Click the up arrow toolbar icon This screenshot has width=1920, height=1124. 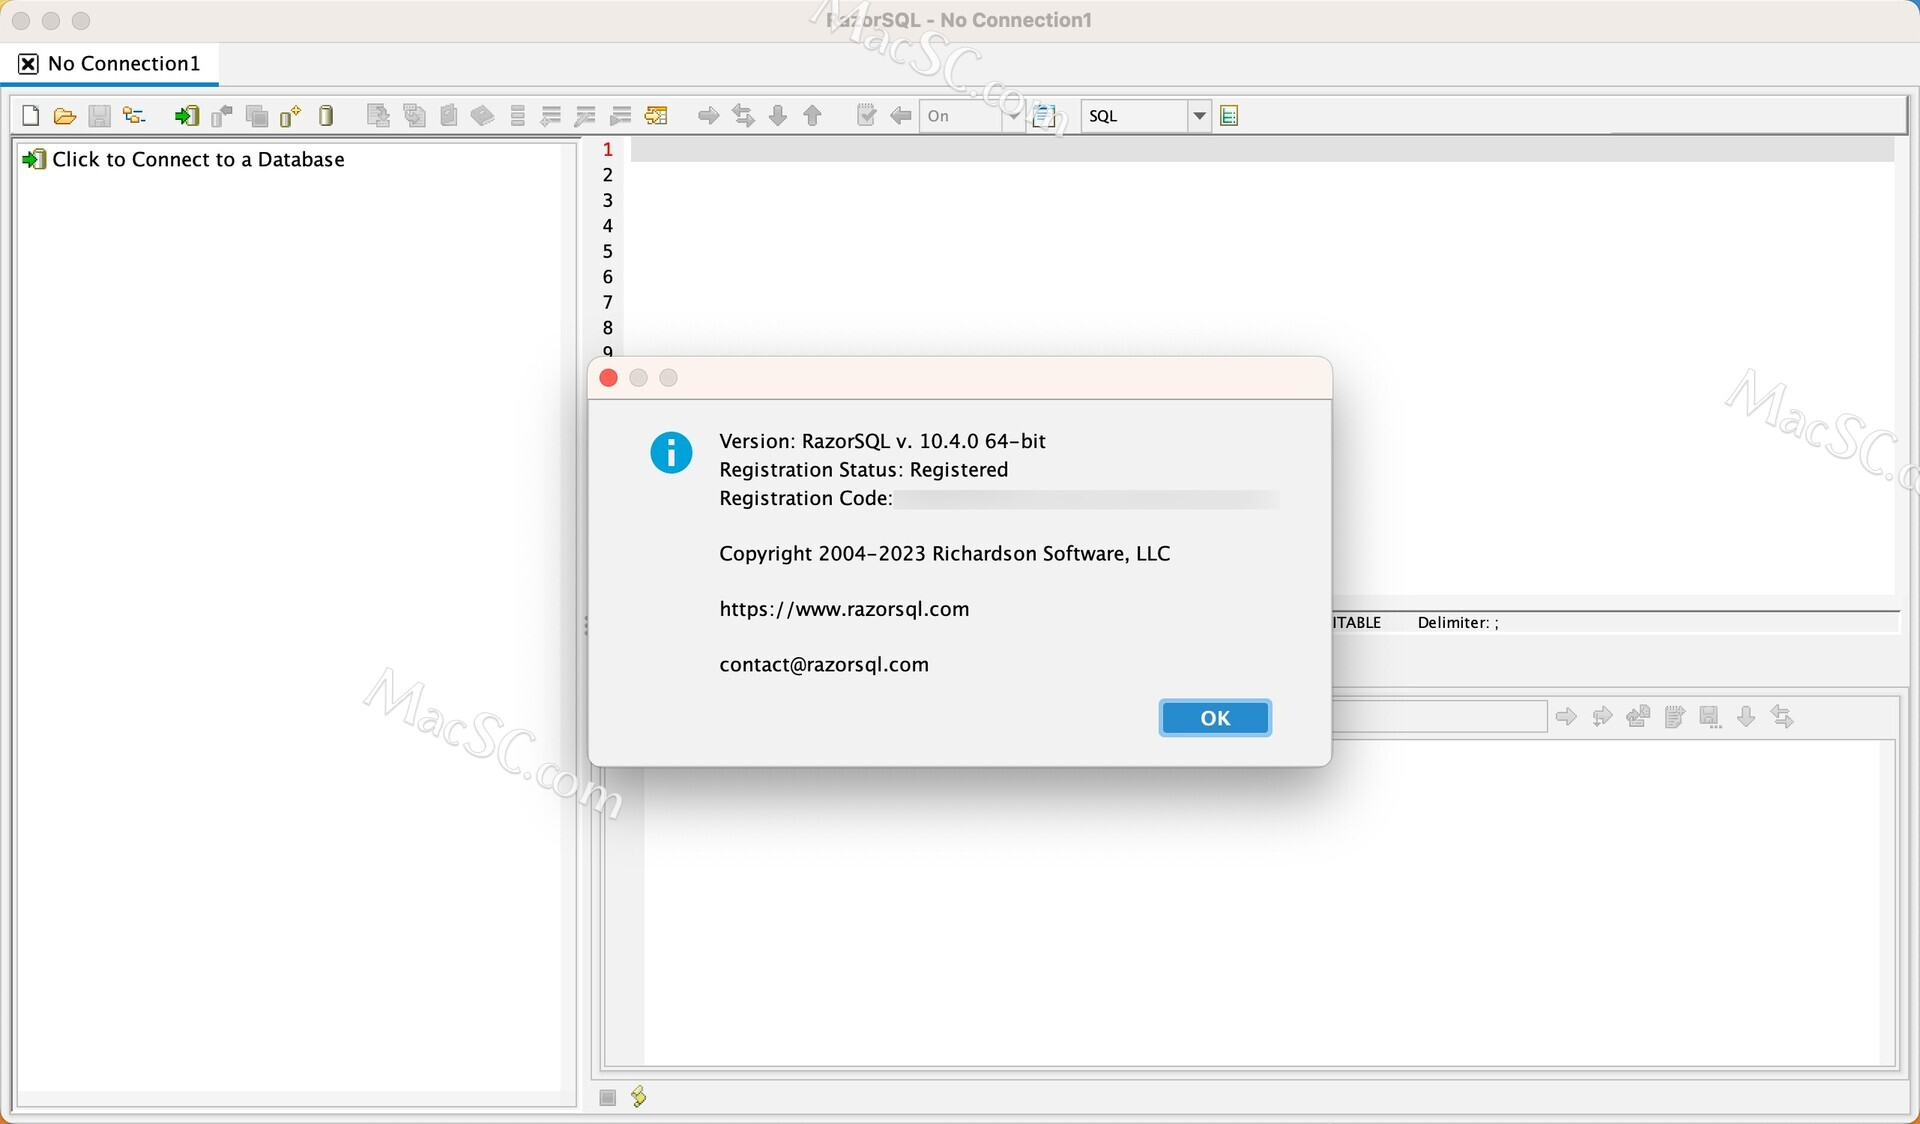pos(813,116)
